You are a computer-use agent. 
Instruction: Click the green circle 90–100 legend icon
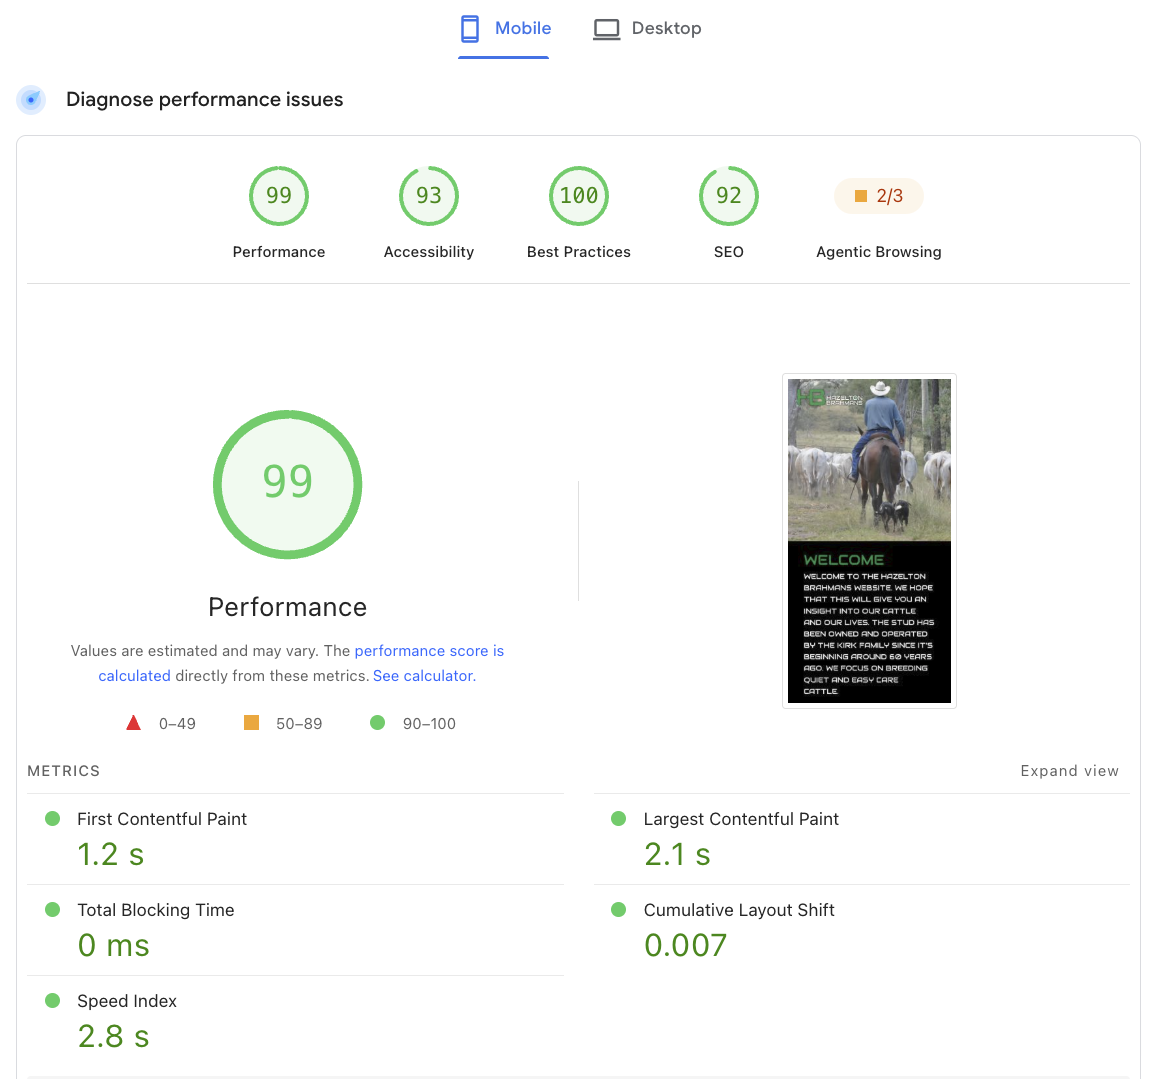pos(378,722)
